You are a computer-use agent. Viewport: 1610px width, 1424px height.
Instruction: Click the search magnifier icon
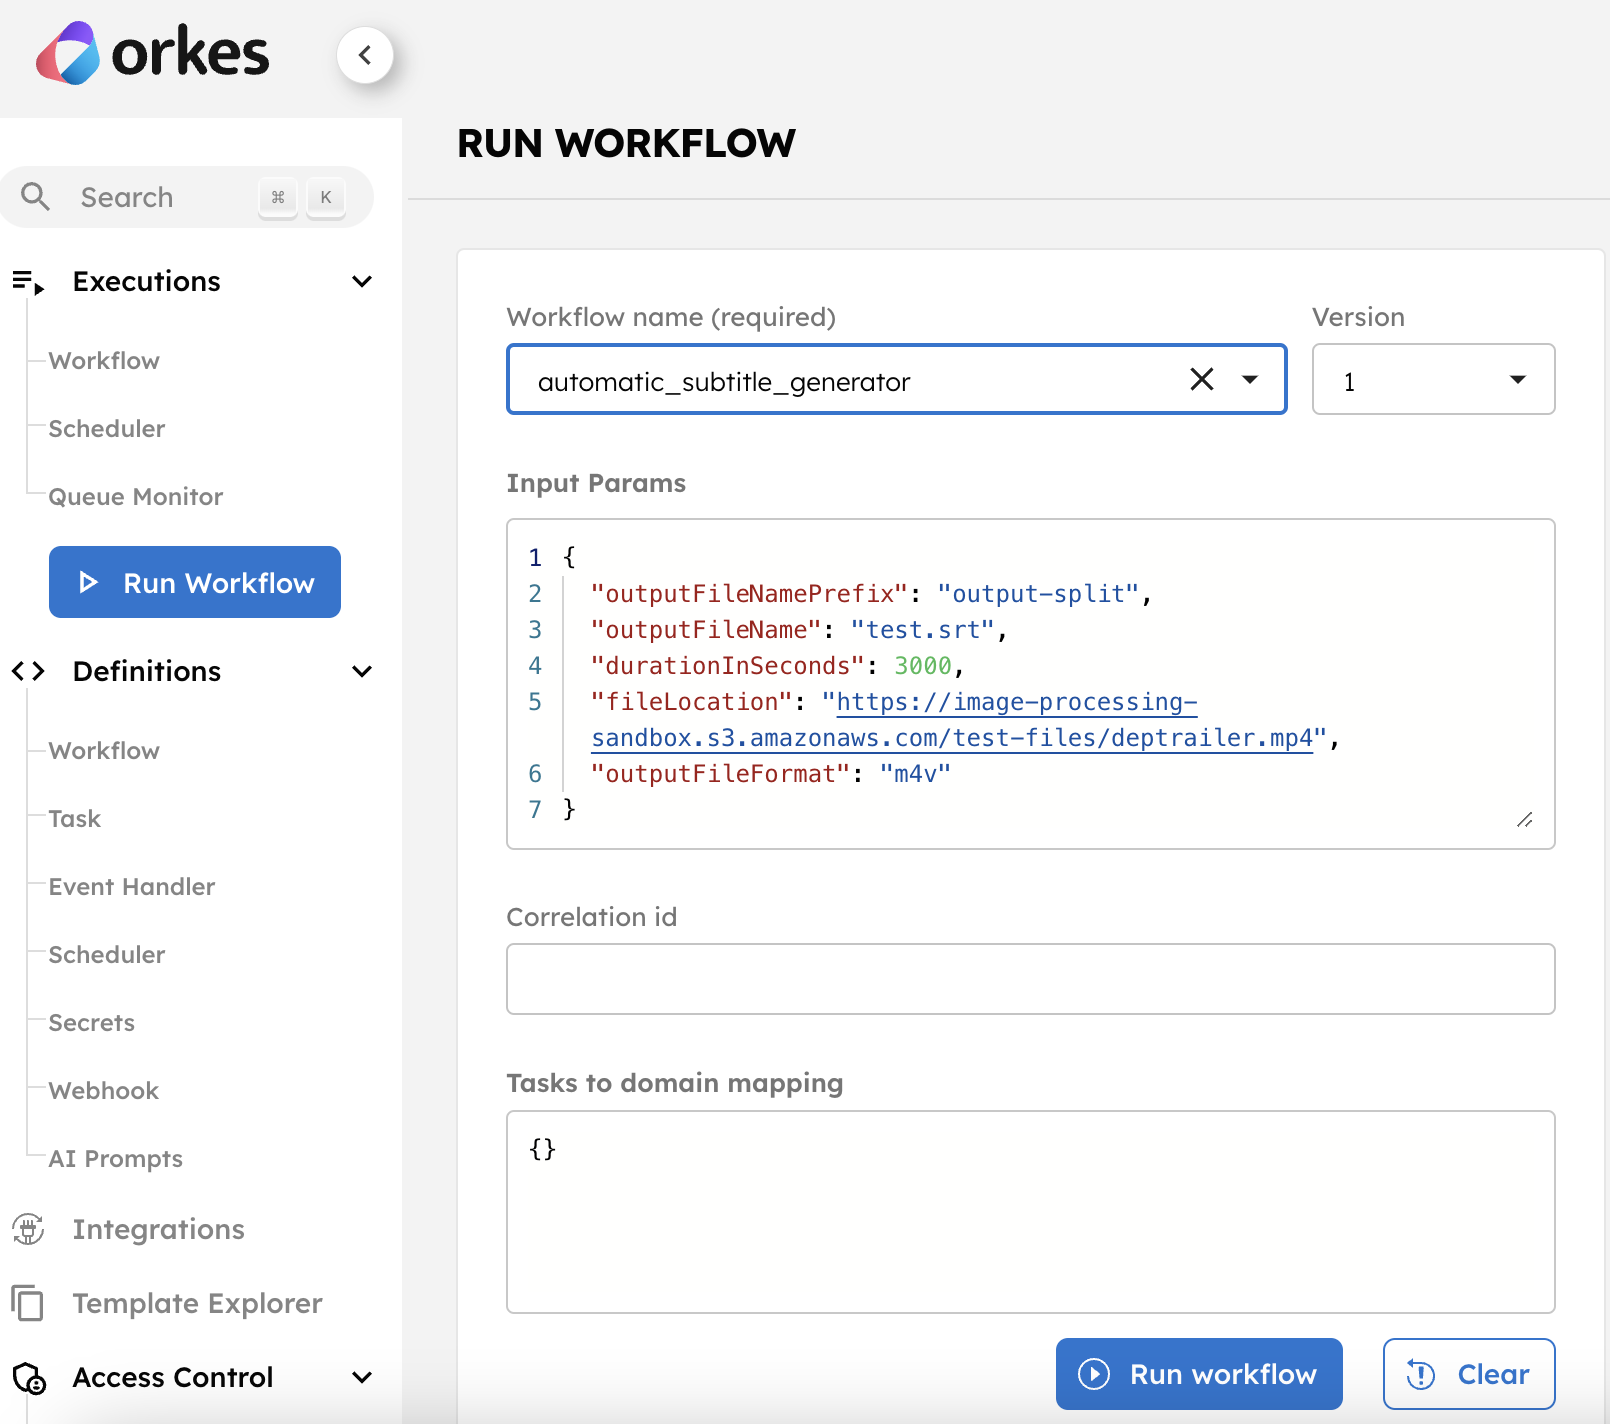(x=35, y=197)
